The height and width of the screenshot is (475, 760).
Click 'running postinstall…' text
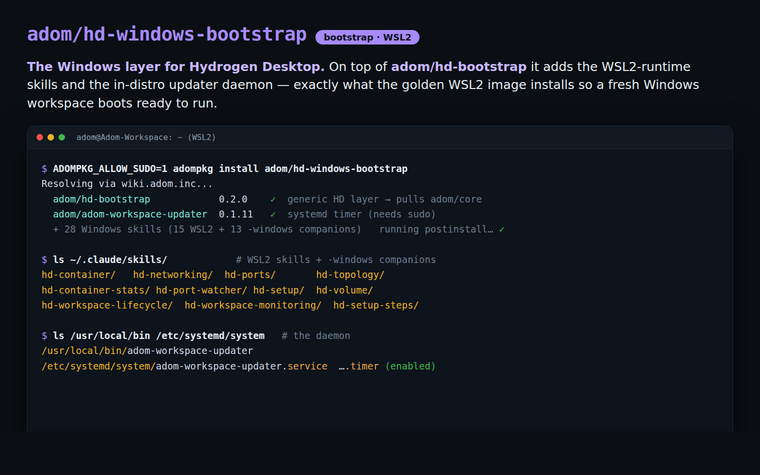436,229
